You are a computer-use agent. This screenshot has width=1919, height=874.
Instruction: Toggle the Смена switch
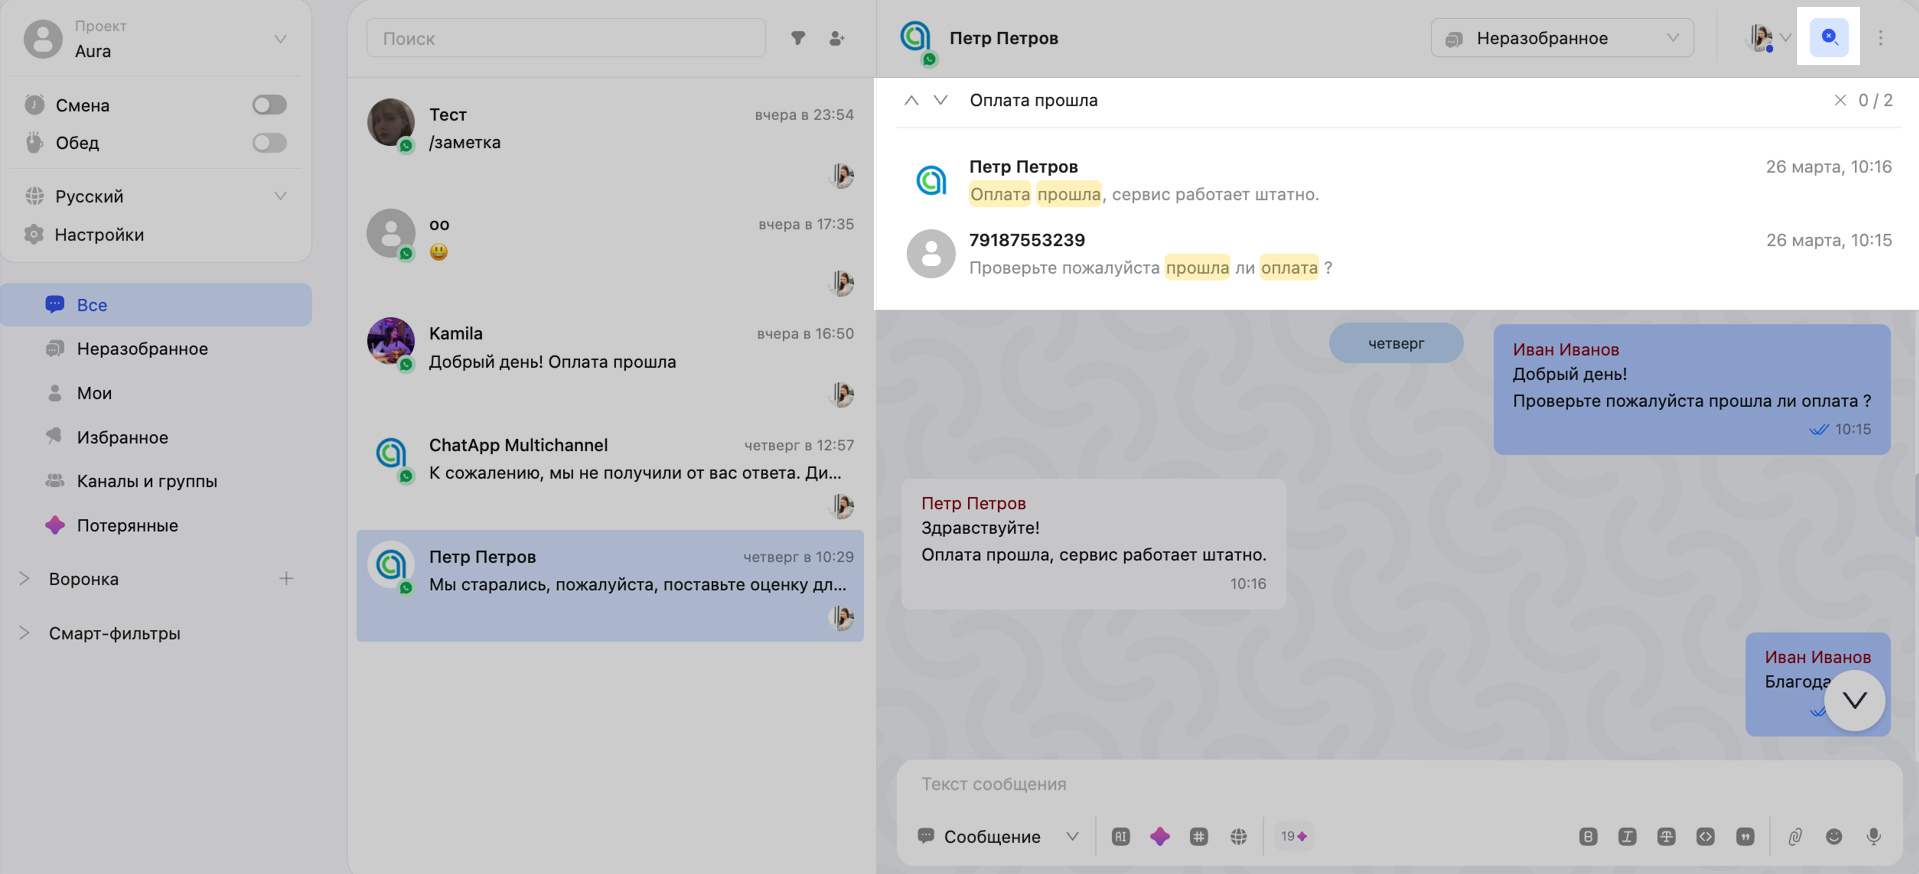[x=269, y=105]
